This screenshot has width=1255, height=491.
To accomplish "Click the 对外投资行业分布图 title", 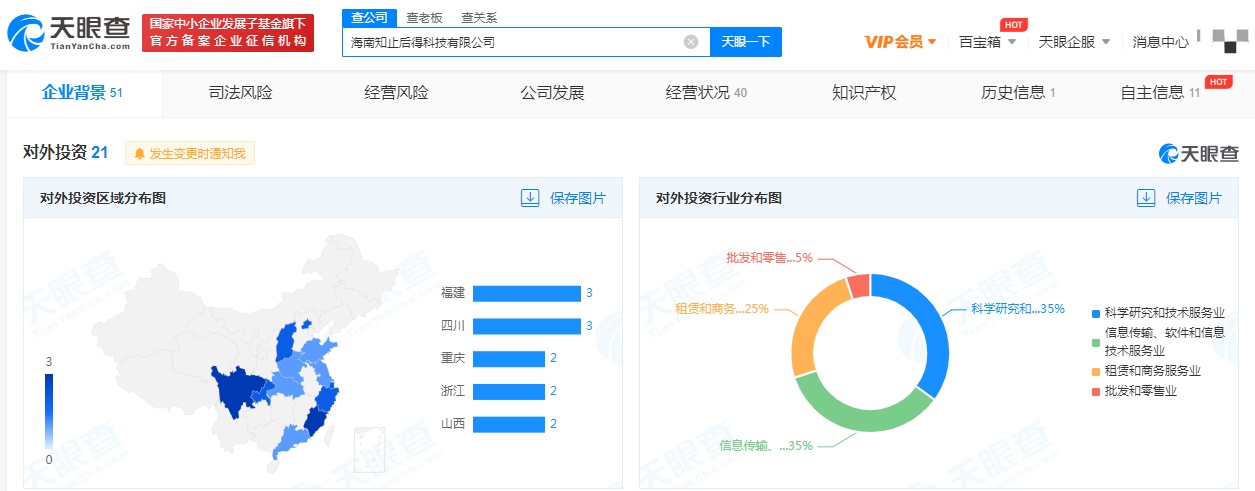I will coord(719,198).
